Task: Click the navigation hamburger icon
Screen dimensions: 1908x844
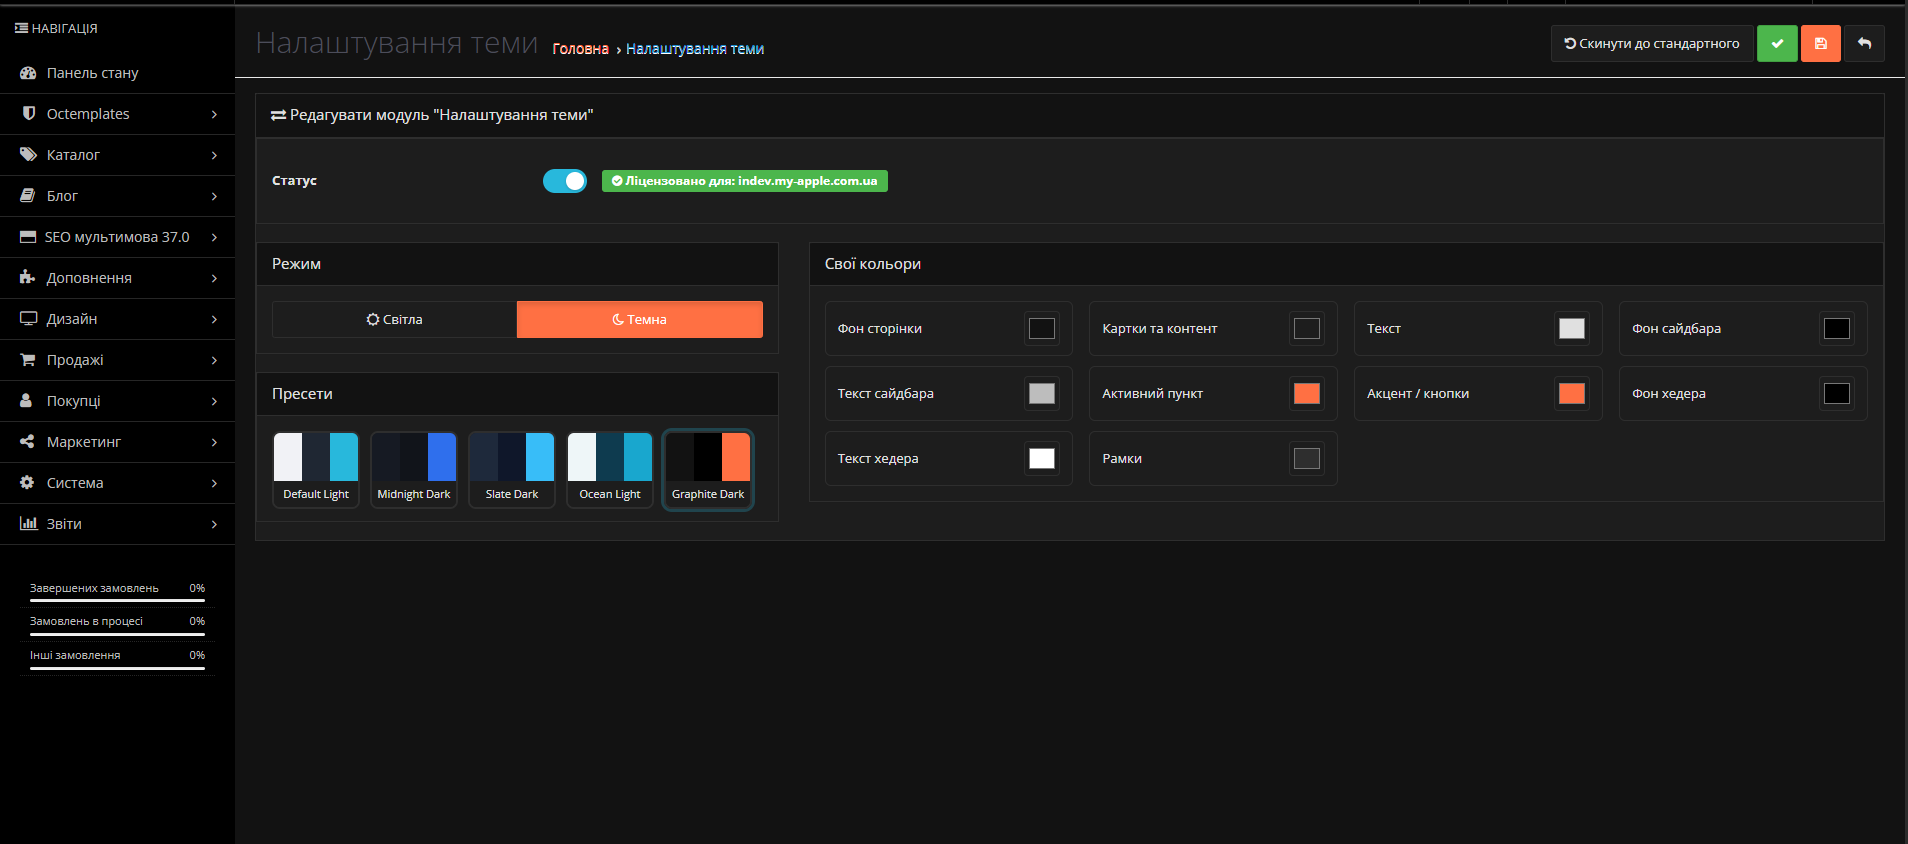Action: (x=21, y=28)
